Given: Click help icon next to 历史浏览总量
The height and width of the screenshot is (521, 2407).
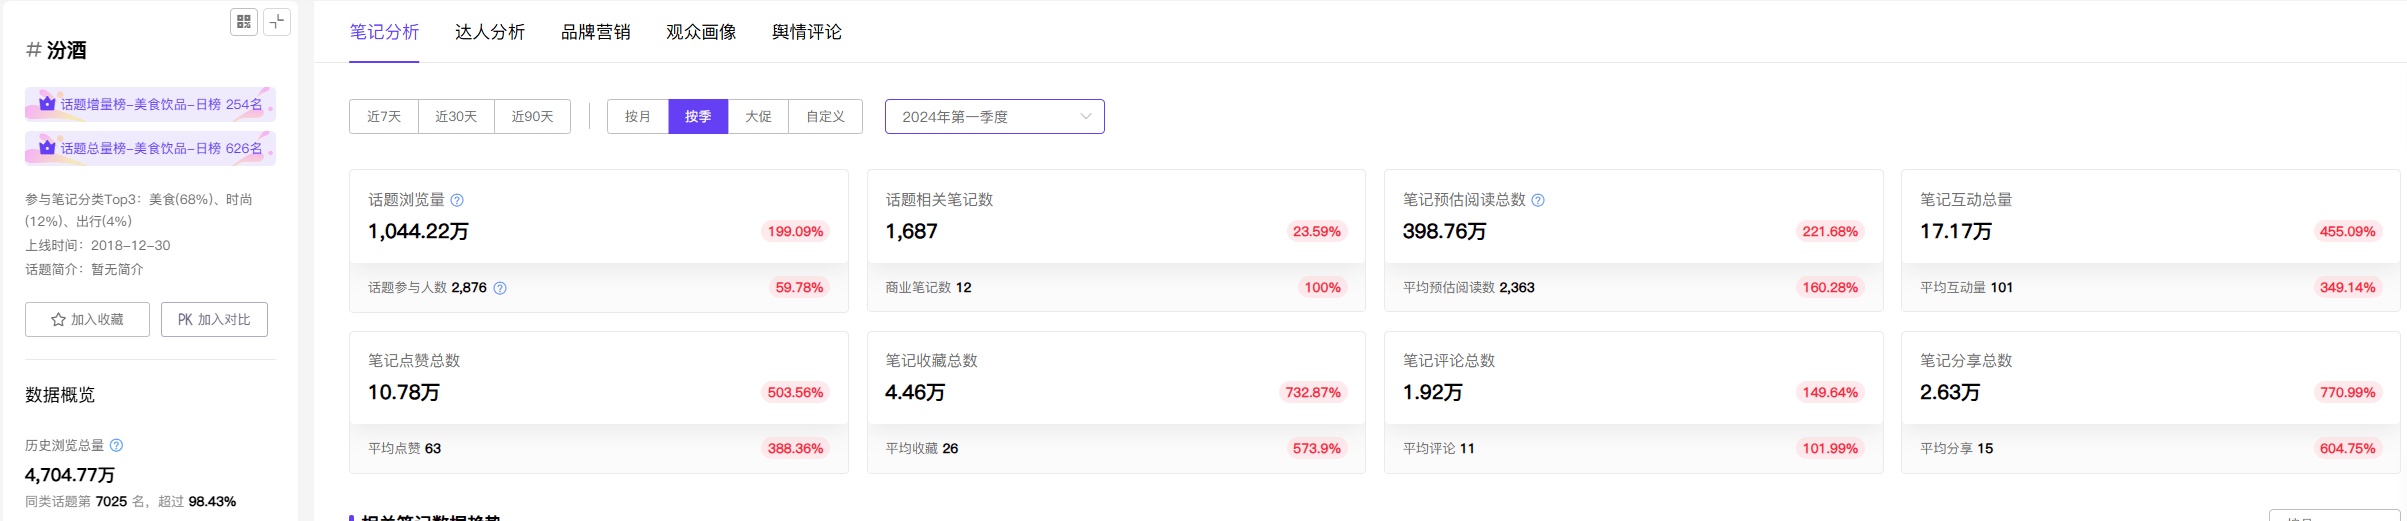Looking at the screenshot, I should click(x=116, y=445).
